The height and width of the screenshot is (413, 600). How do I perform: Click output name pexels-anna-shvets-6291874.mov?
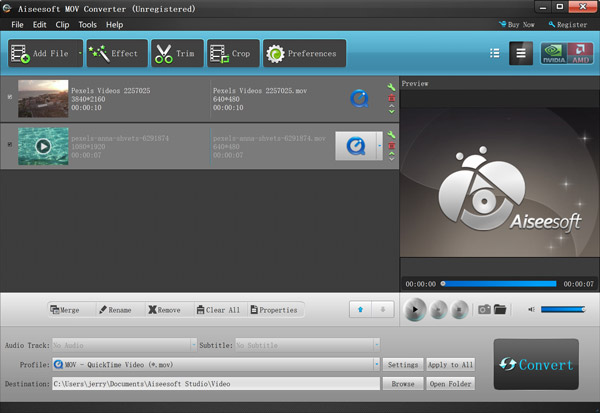tap(269, 138)
